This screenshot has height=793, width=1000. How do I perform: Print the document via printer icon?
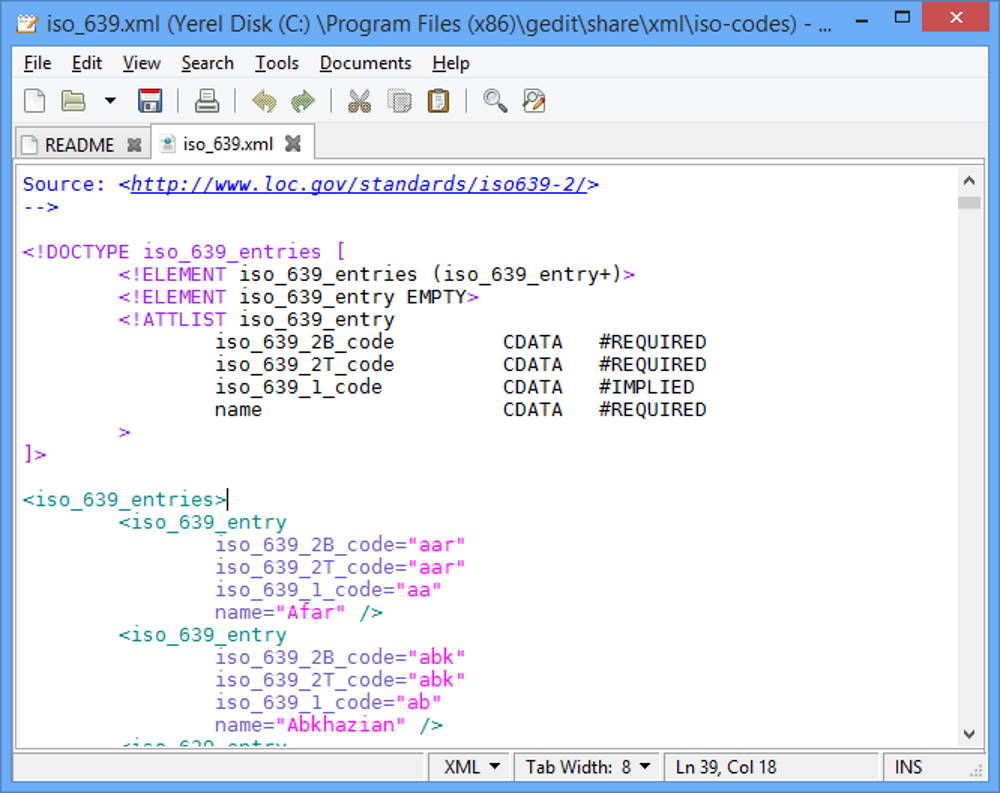(207, 101)
